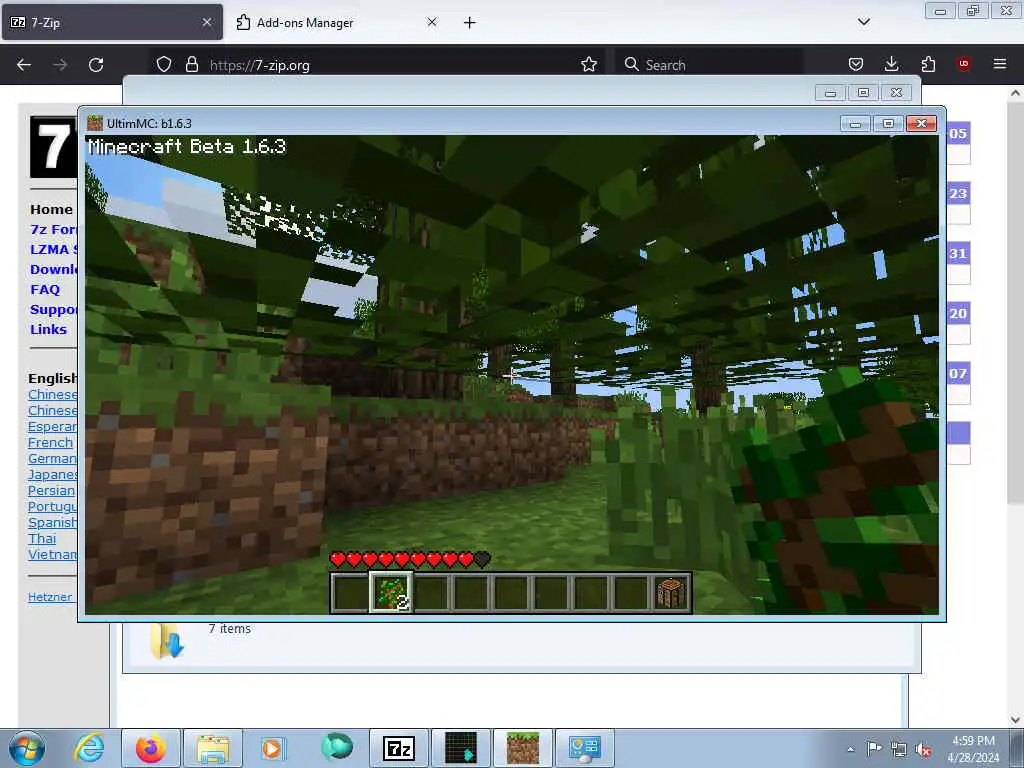Open the German language link
The image size is (1024, 768).
point(52,458)
